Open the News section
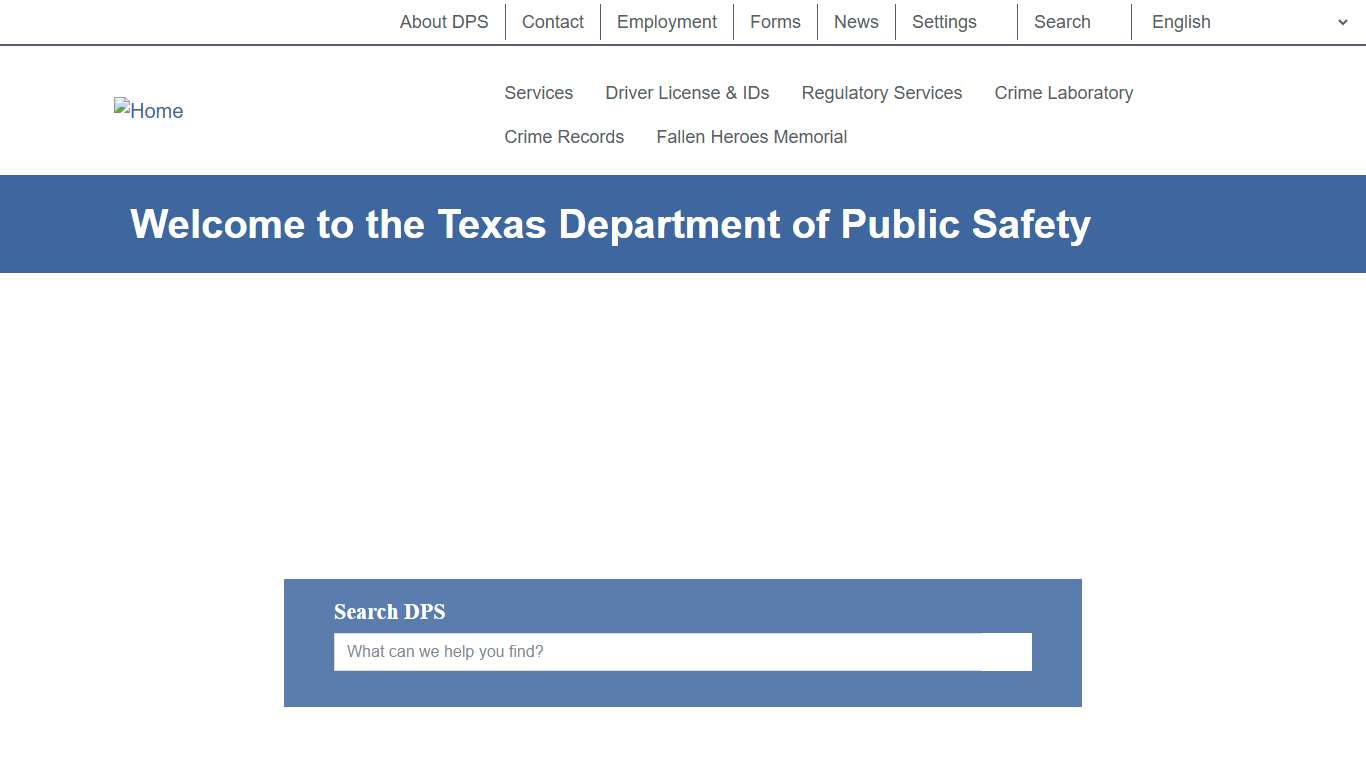This screenshot has height=768, width=1366. (855, 21)
